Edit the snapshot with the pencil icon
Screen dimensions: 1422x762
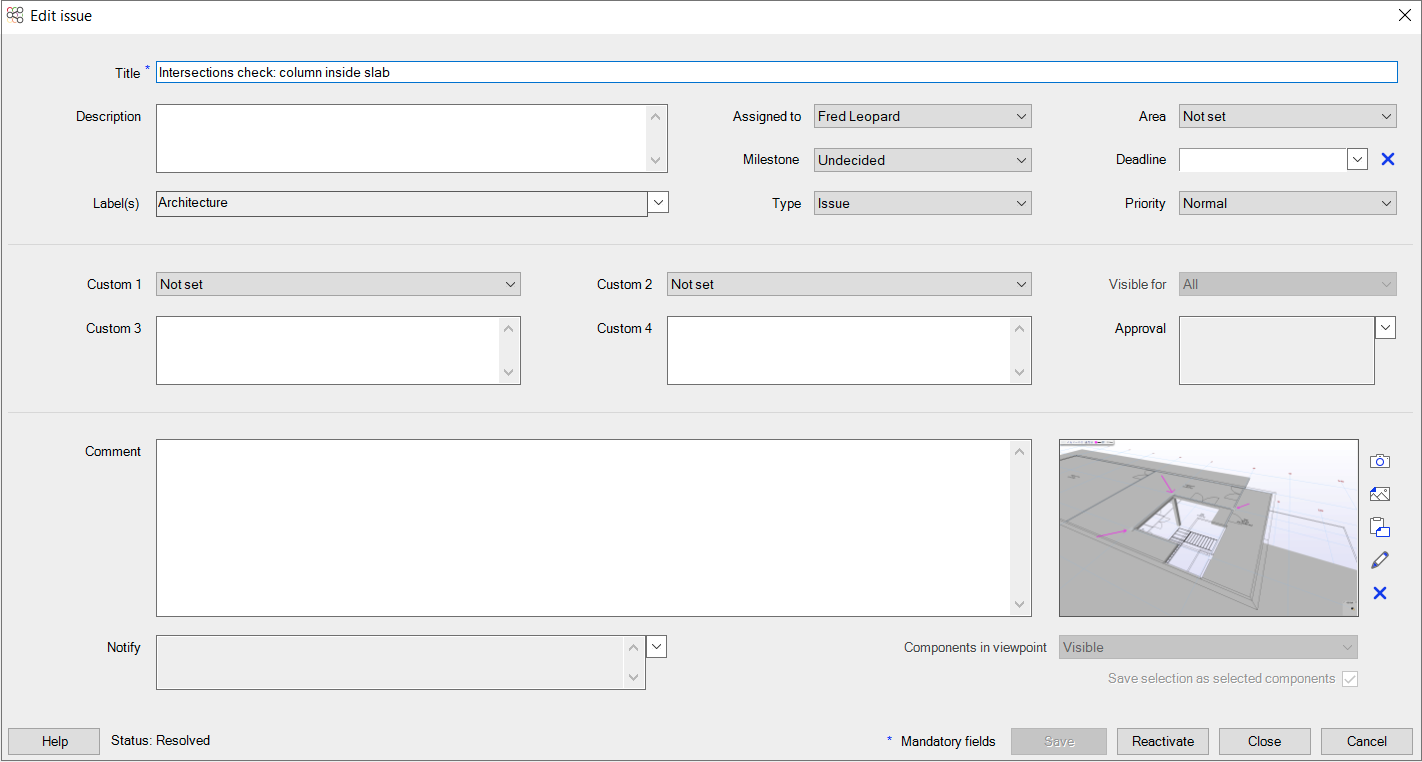(x=1380, y=560)
